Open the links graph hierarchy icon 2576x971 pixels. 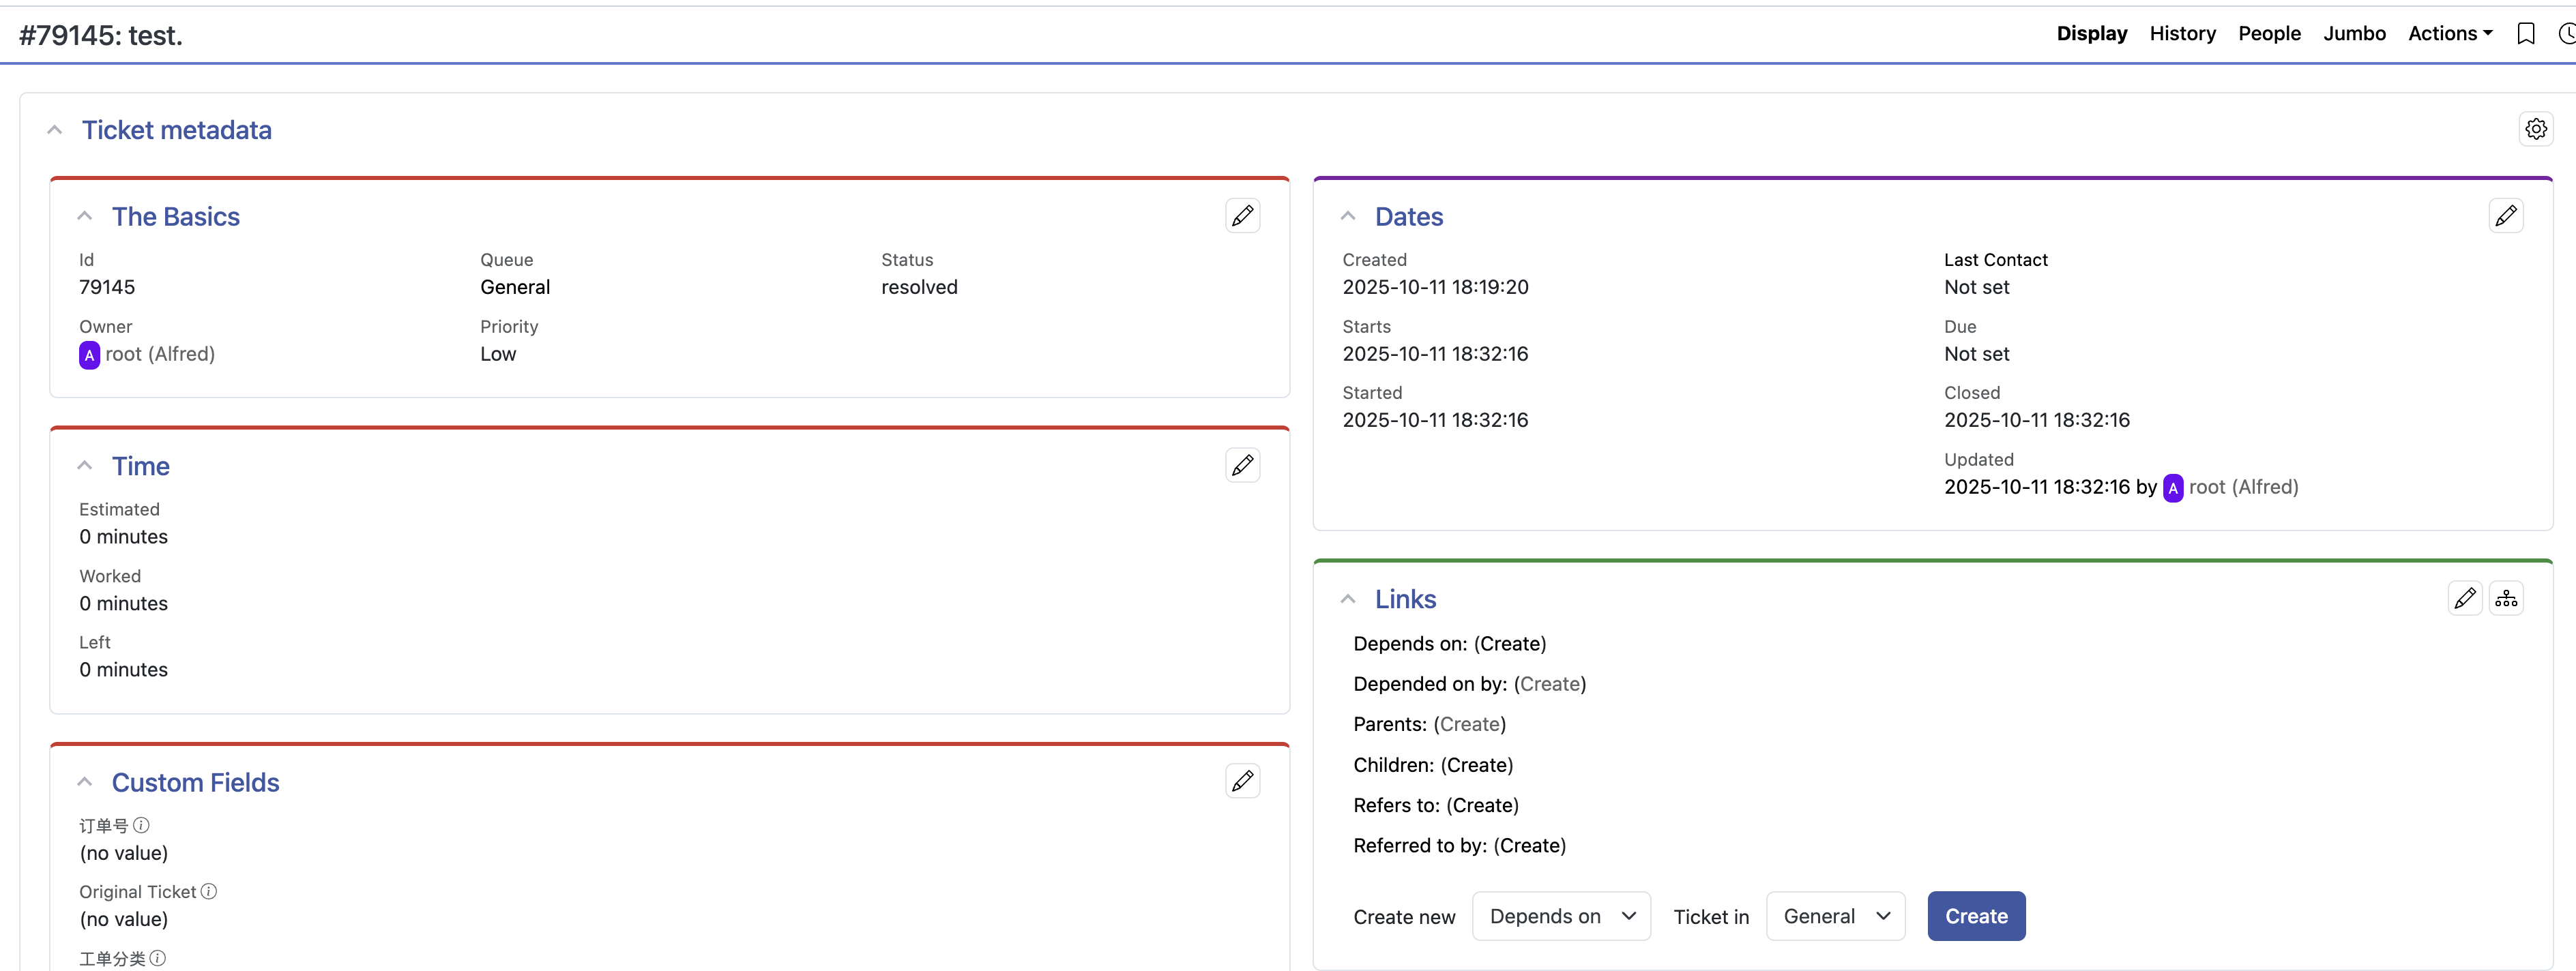click(x=2506, y=599)
